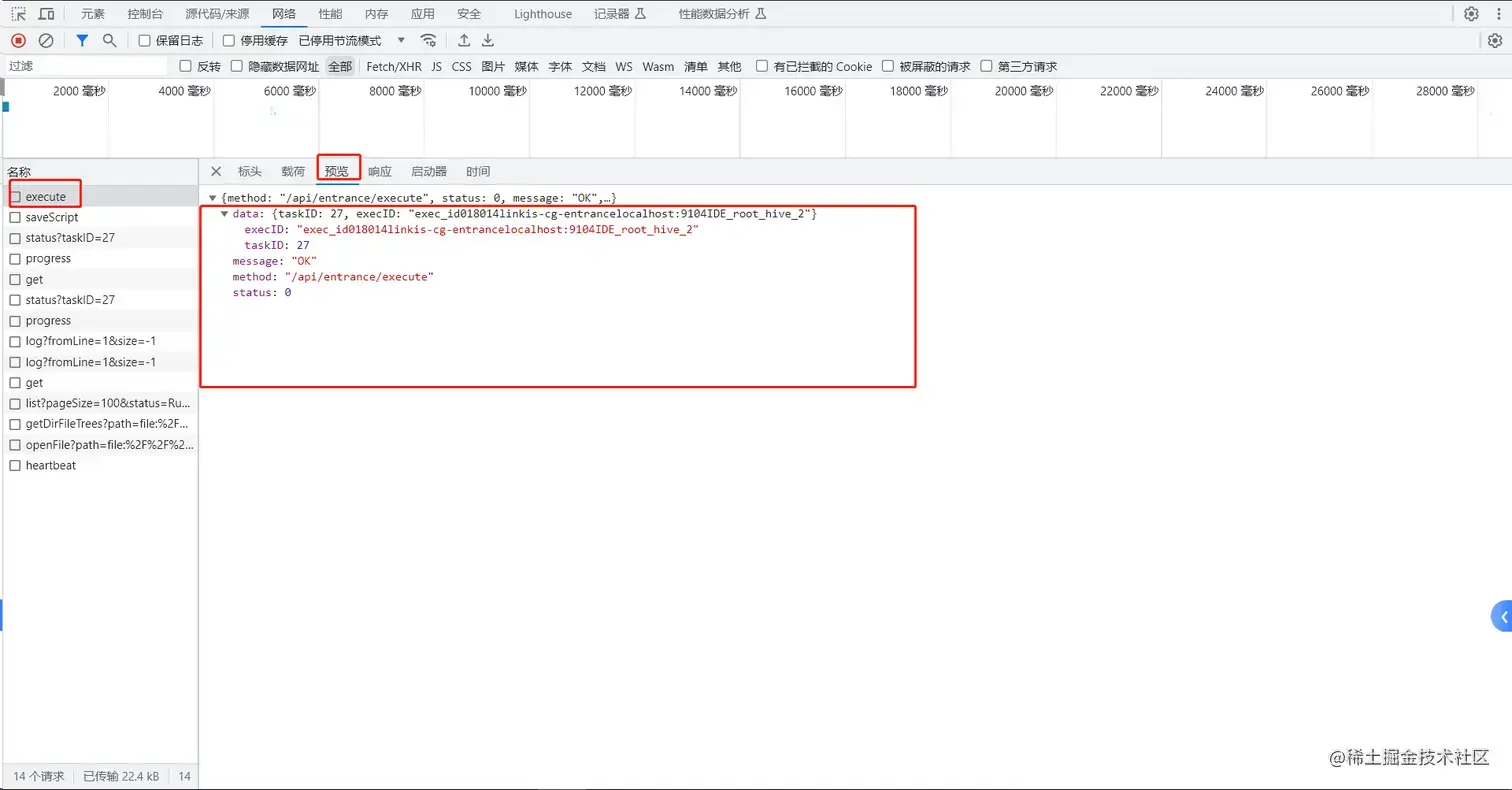Filter requests by Wasm type
Viewport: 1512px width, 790px height.
(x=658, y=66)
